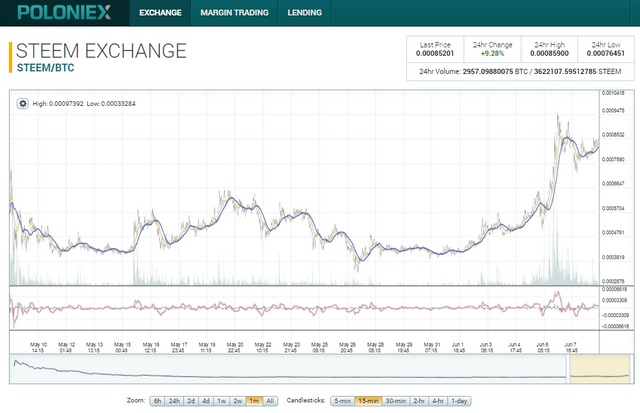
Task: Switch candlesticks to 5-min
Action: coord(342,401)
